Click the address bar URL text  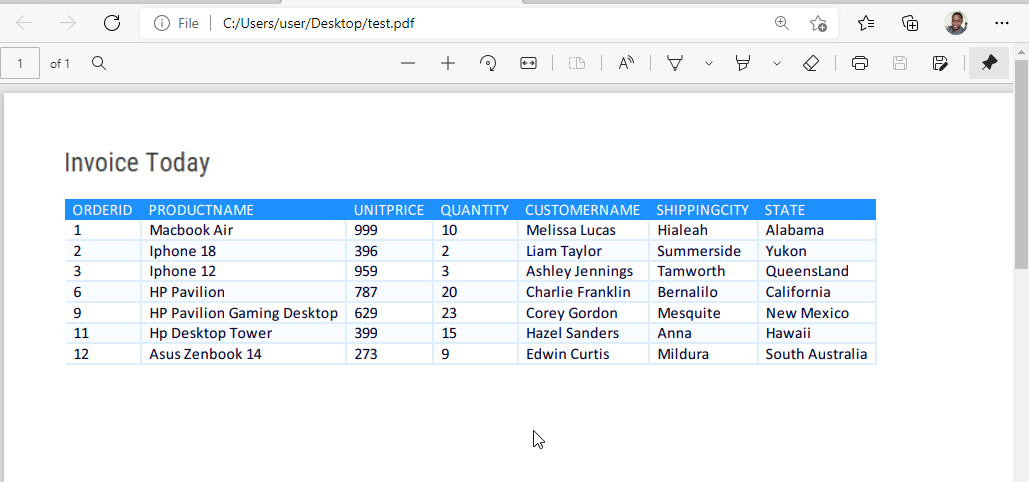pyautogui.click(x=318, y=24)
